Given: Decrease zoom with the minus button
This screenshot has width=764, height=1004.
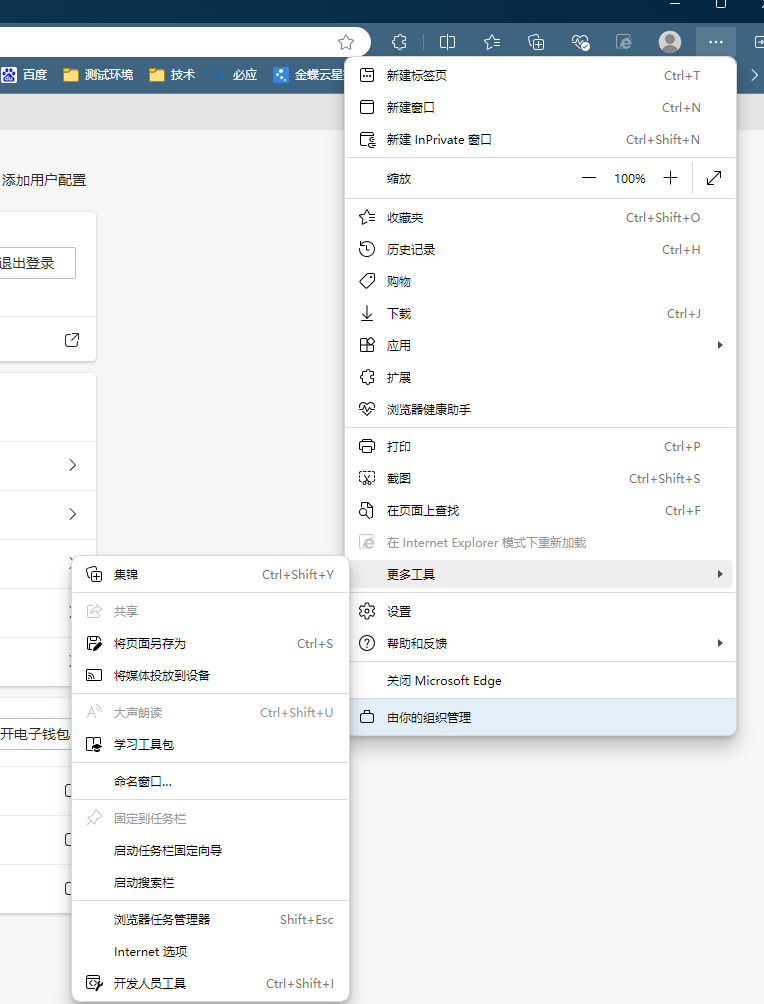Looking at the screenshot, I should (x=589, y=178).
